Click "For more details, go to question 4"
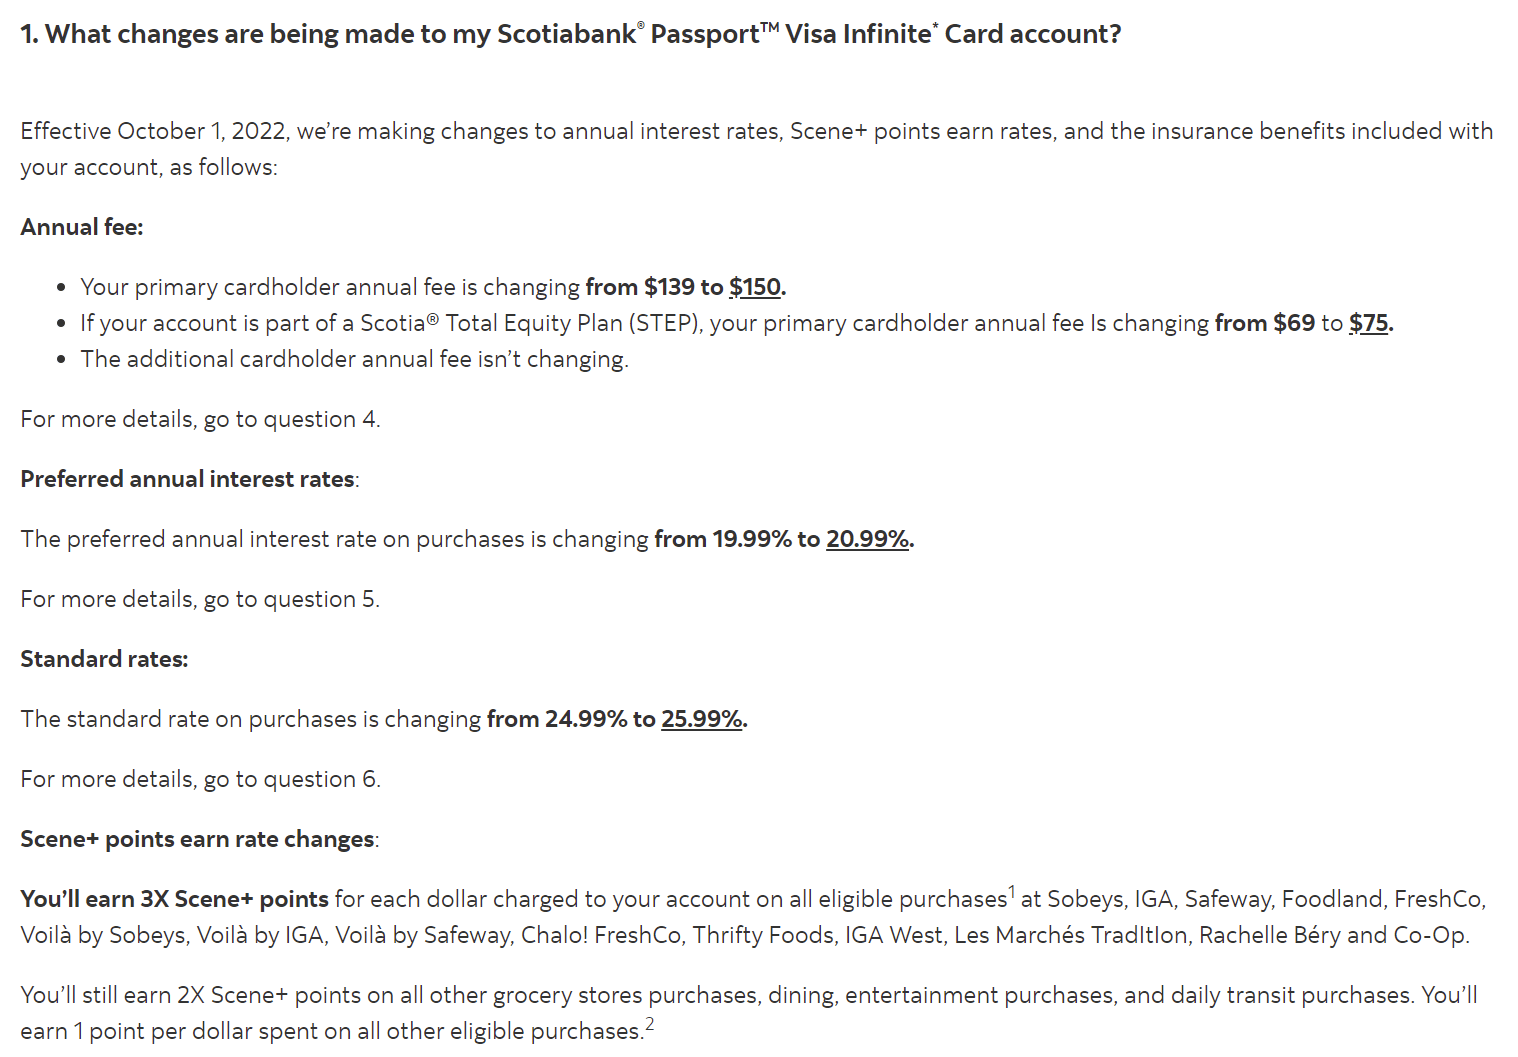 click(200, 419)
